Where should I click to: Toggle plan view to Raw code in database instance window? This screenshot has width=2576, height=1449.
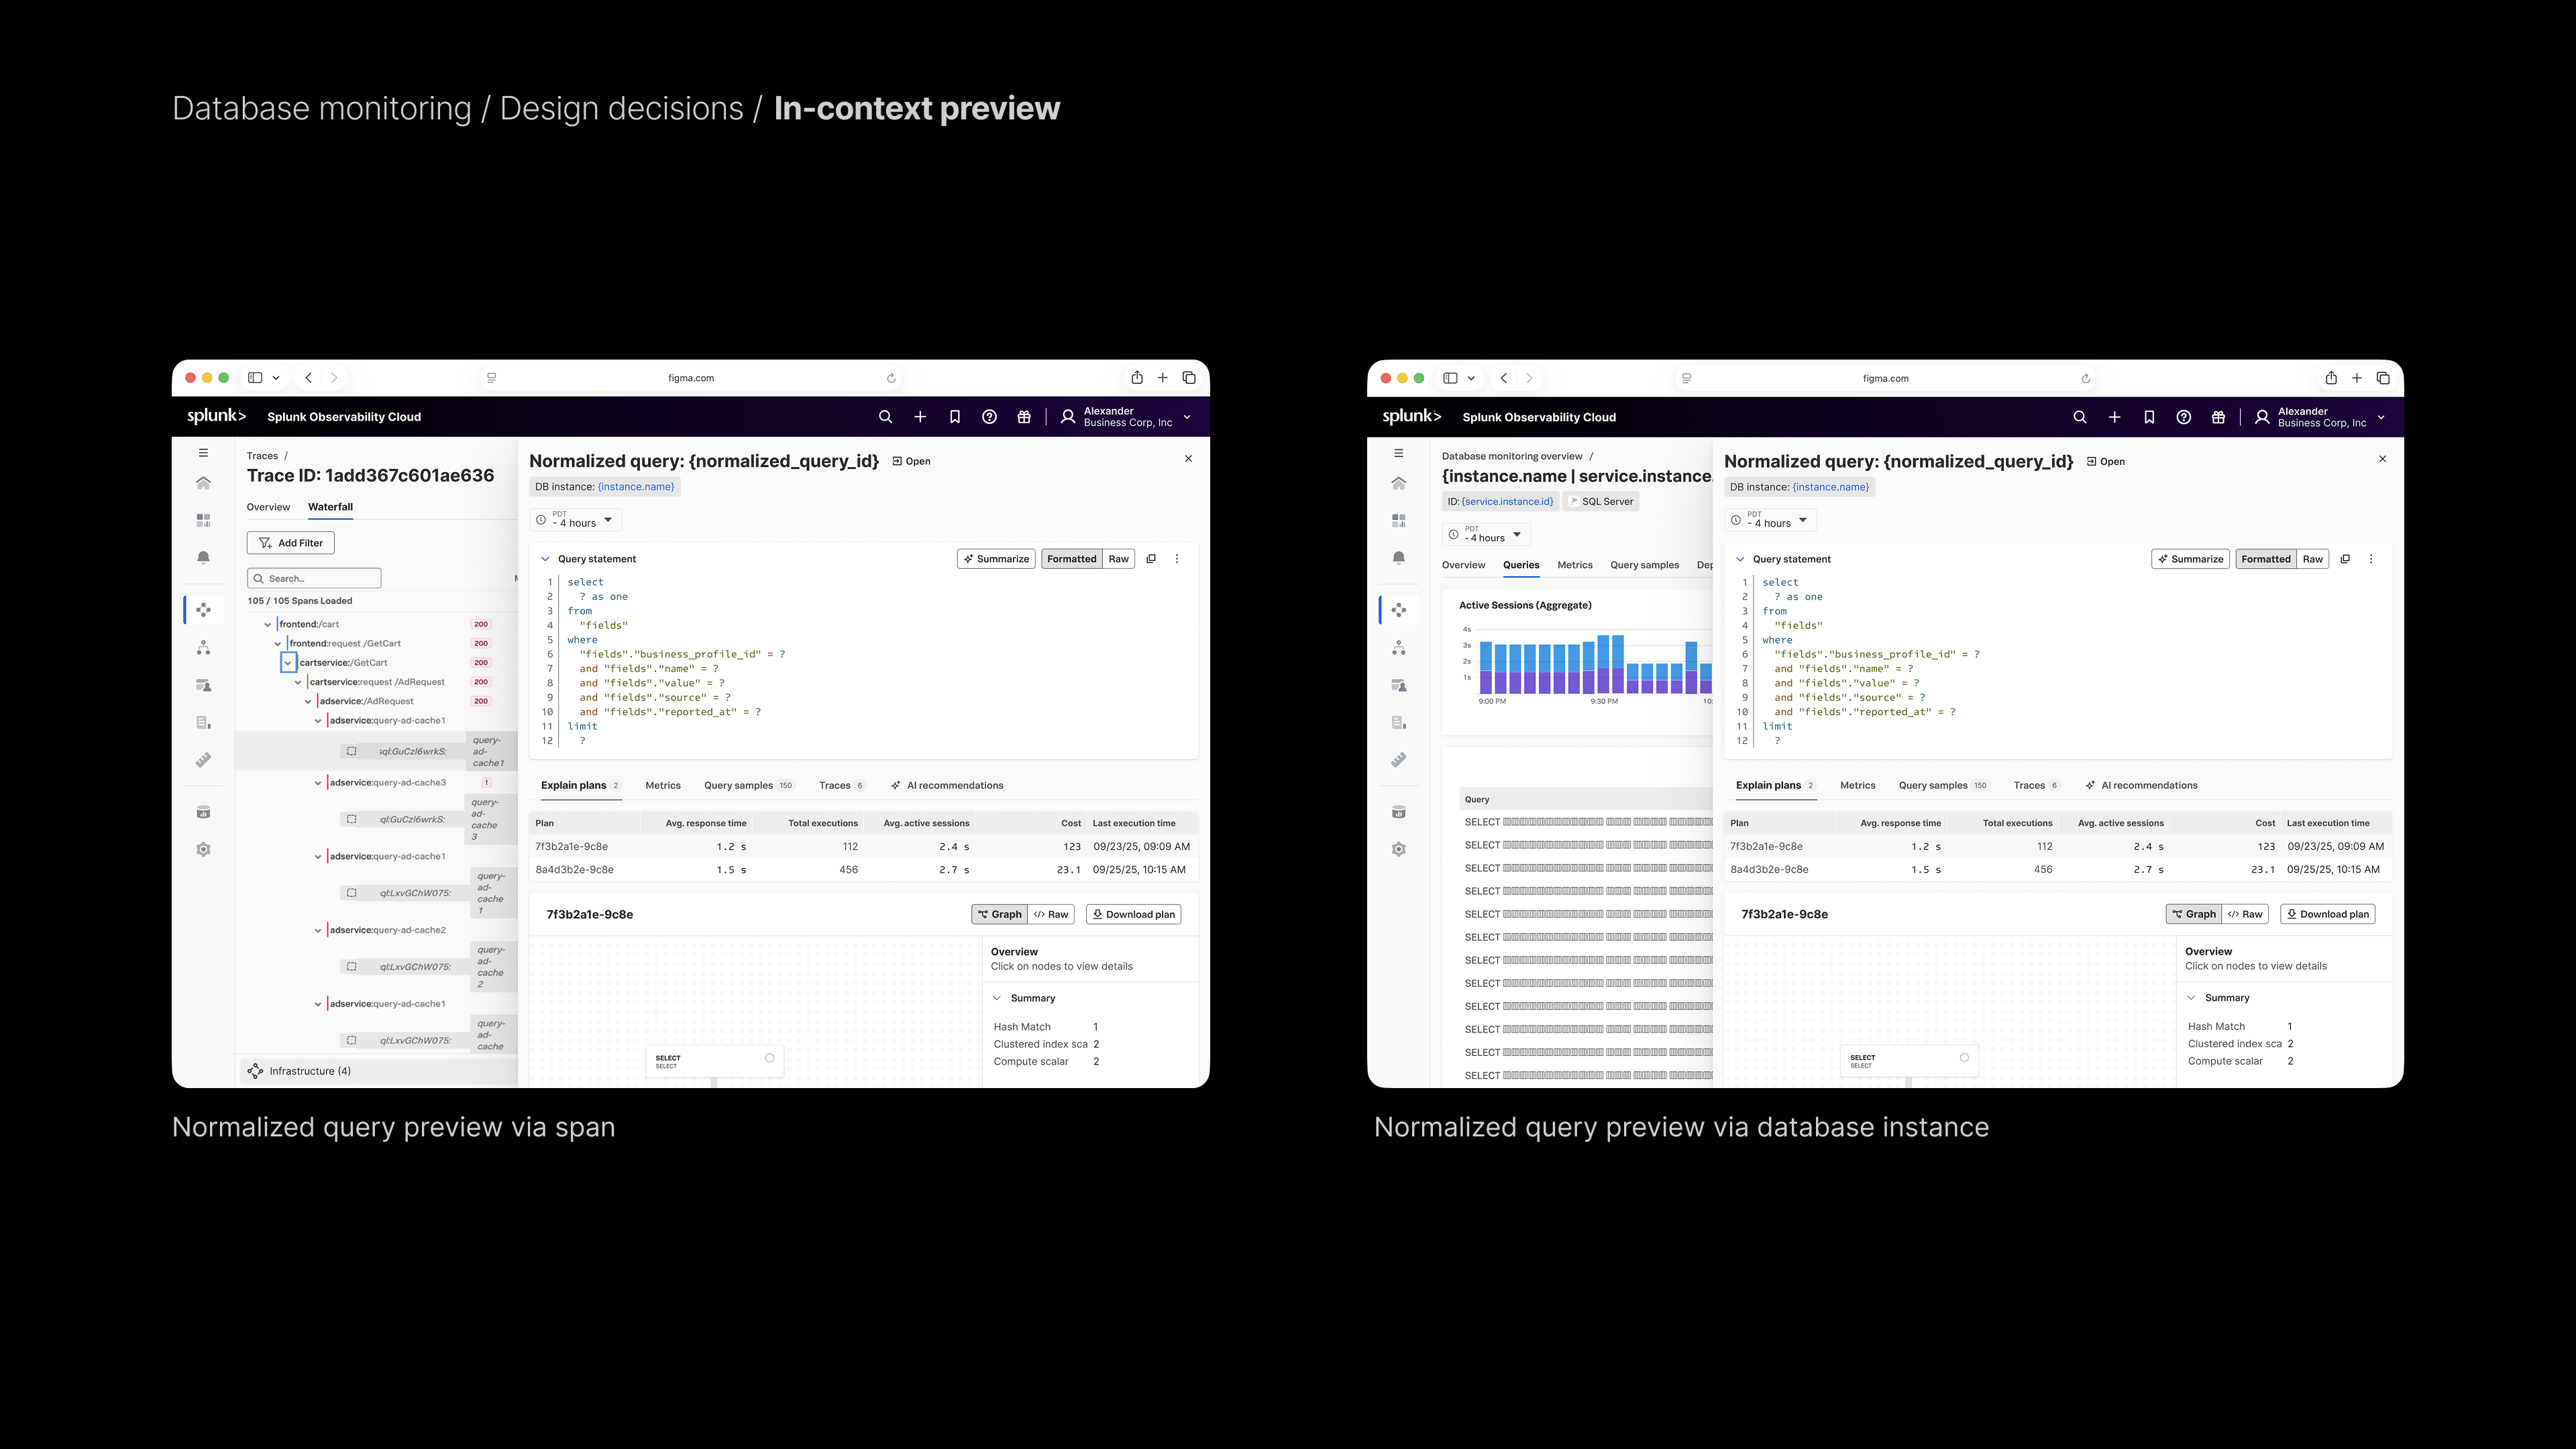(2245, 914)
